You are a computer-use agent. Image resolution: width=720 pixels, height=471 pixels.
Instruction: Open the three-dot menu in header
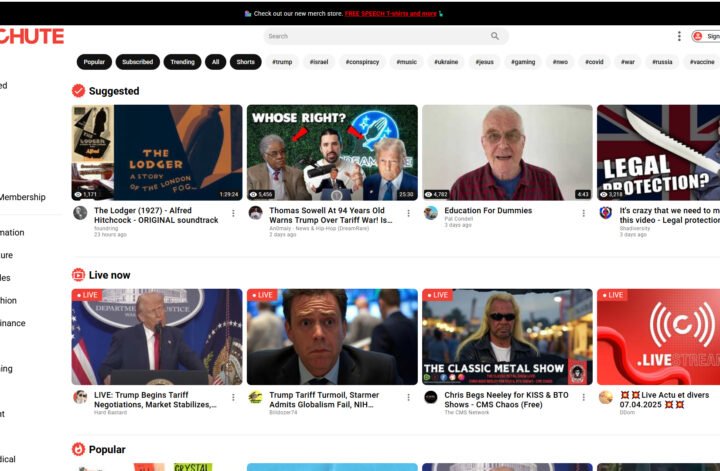coord(679,36)
